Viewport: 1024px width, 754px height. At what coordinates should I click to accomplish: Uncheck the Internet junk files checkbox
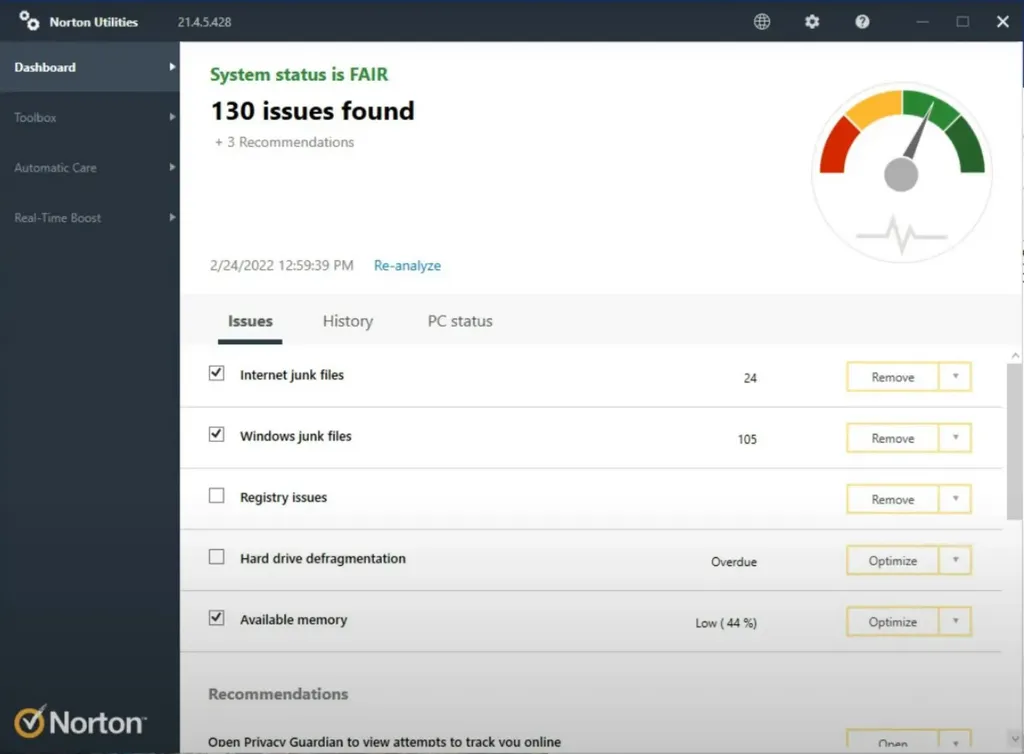[x=216, y=373]
